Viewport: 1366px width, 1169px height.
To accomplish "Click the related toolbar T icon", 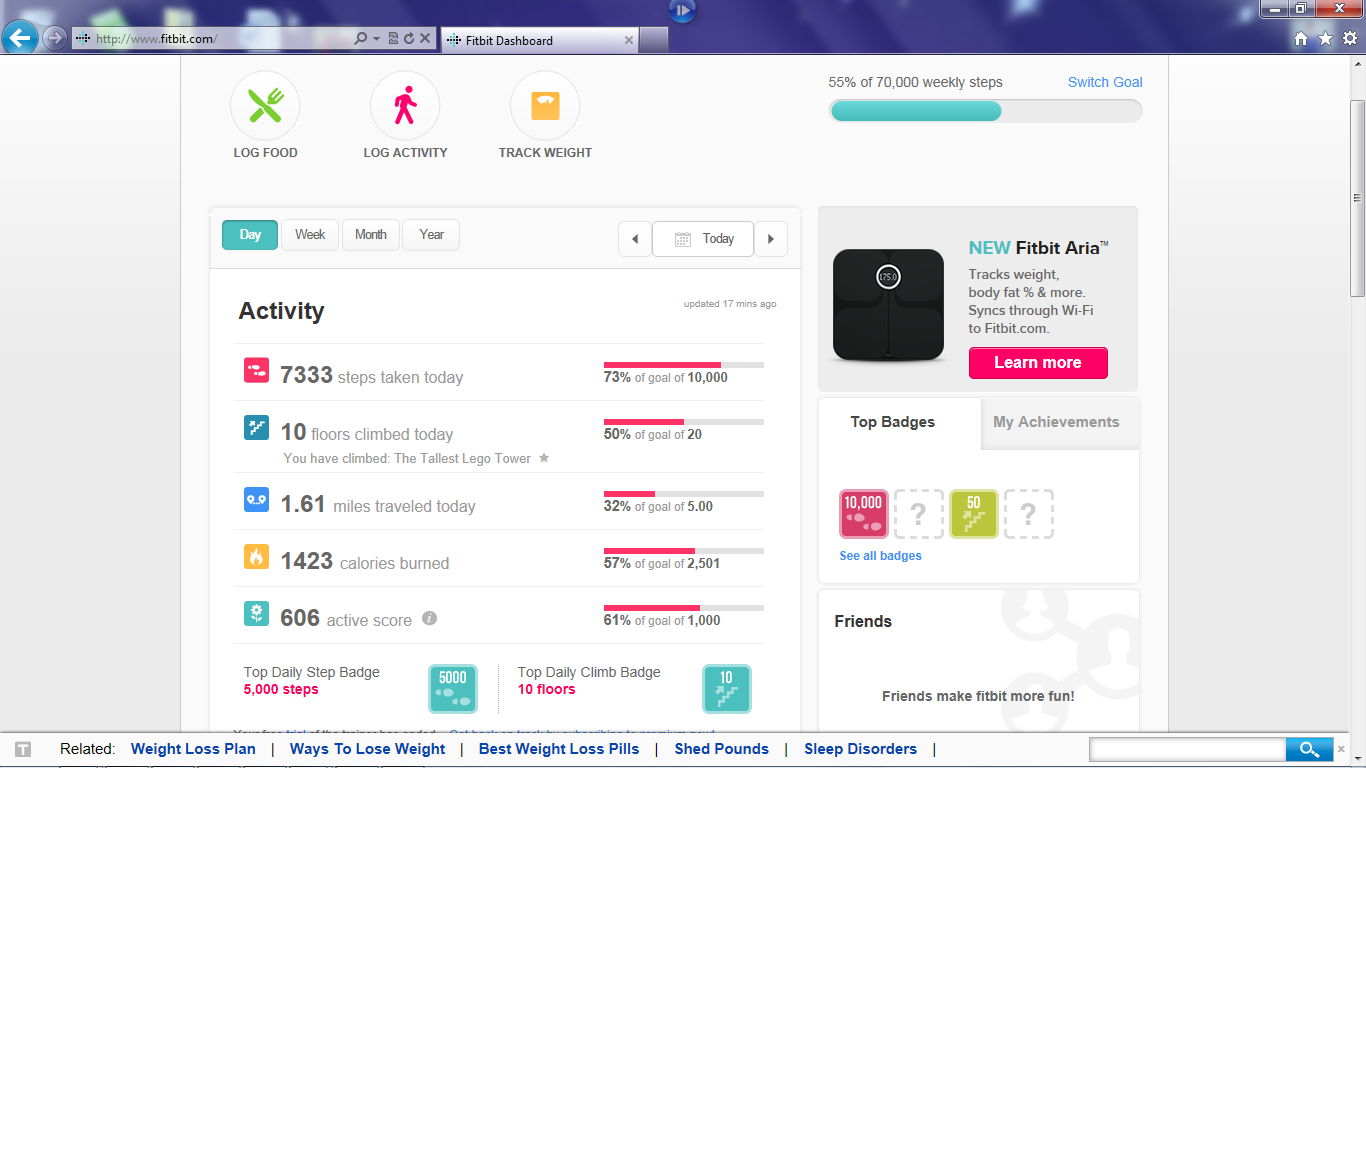I will [x=23, y=749].
